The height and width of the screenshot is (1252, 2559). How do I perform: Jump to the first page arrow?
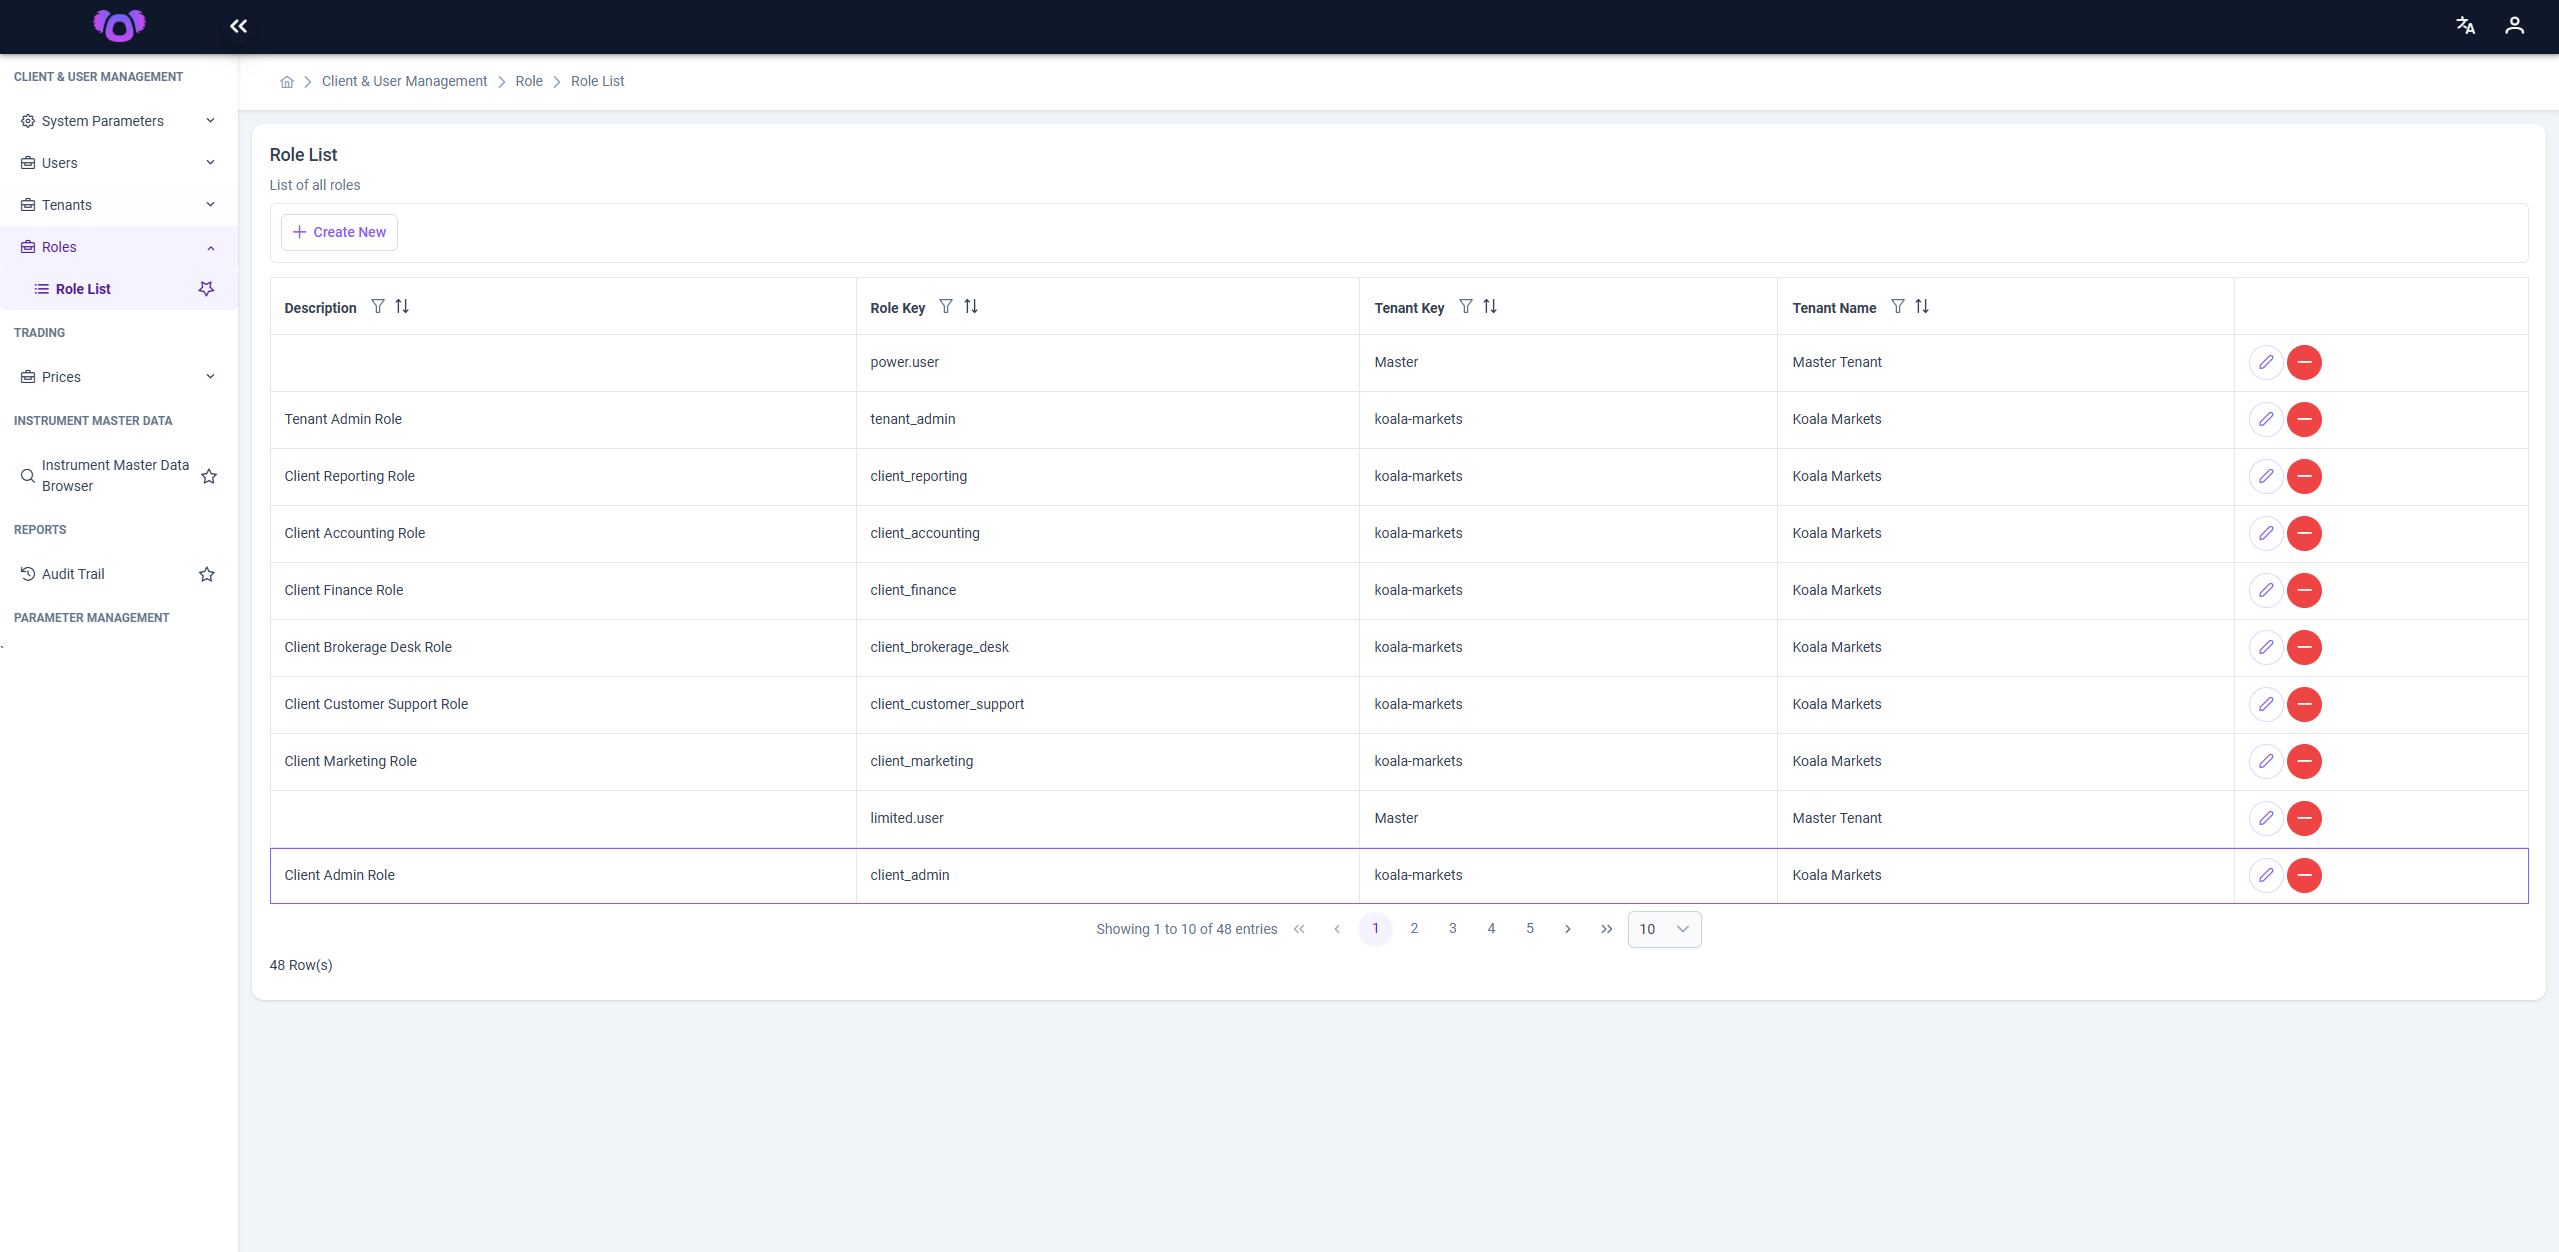(1299, 929)
